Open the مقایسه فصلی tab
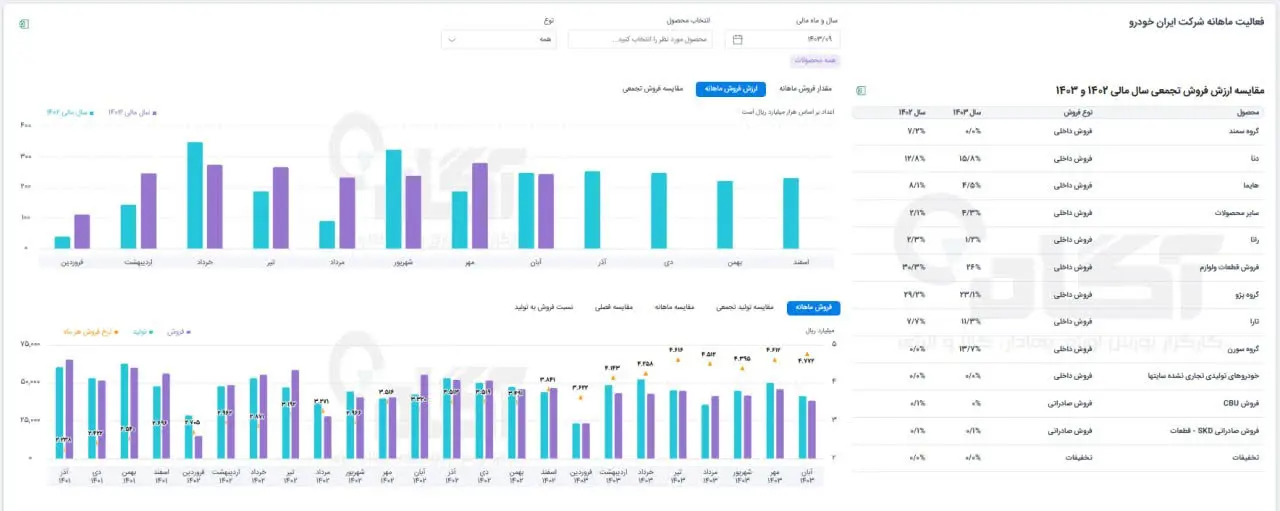This screenshot has width=1280, height=511. point(615,307)
